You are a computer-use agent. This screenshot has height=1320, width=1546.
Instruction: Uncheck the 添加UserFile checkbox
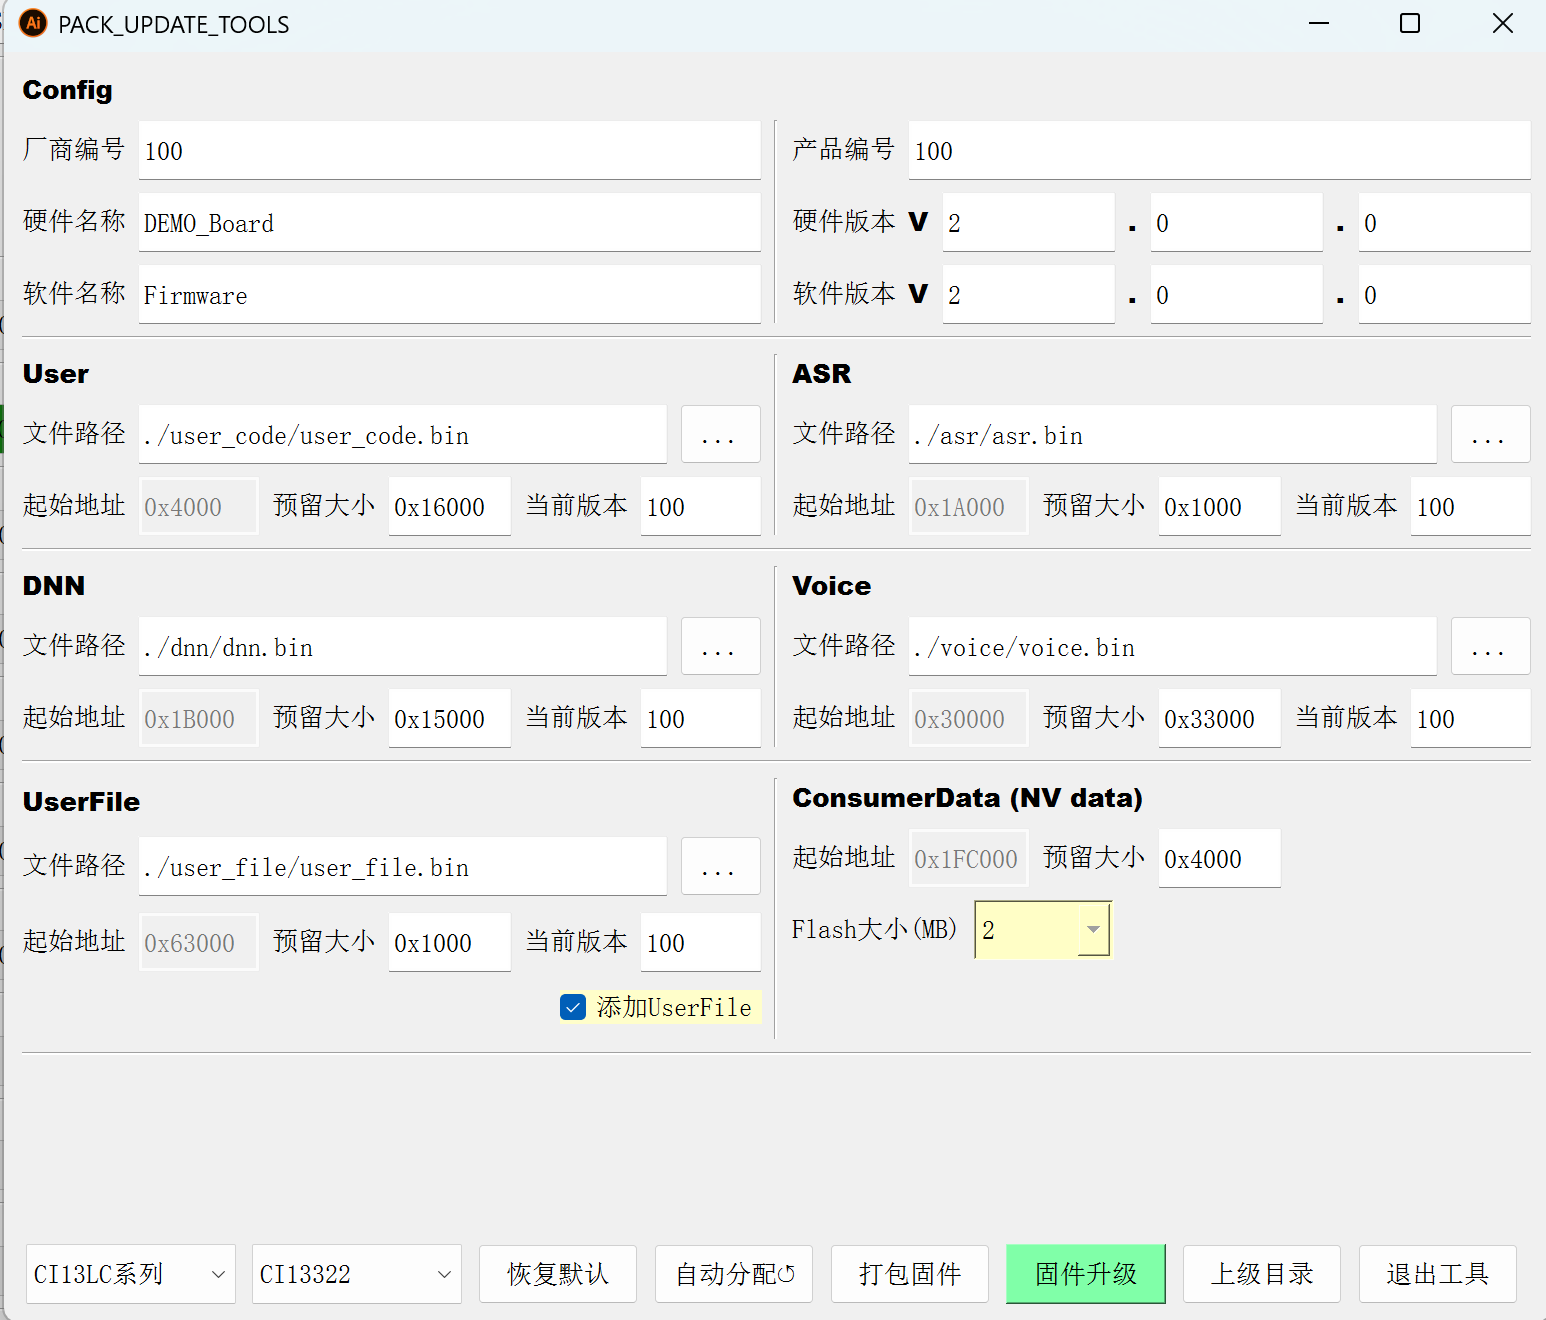point(573,1007)
